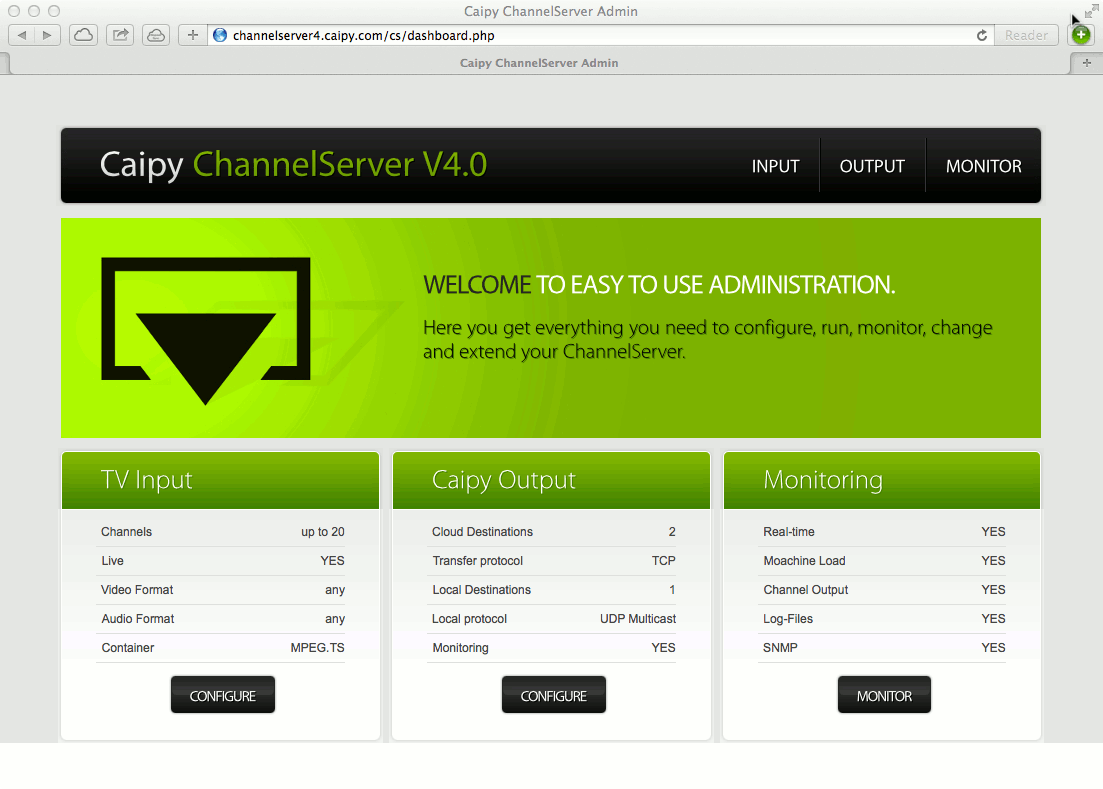
Task: Click the Add Bookmark plus button
Action: tap(193, 35)
